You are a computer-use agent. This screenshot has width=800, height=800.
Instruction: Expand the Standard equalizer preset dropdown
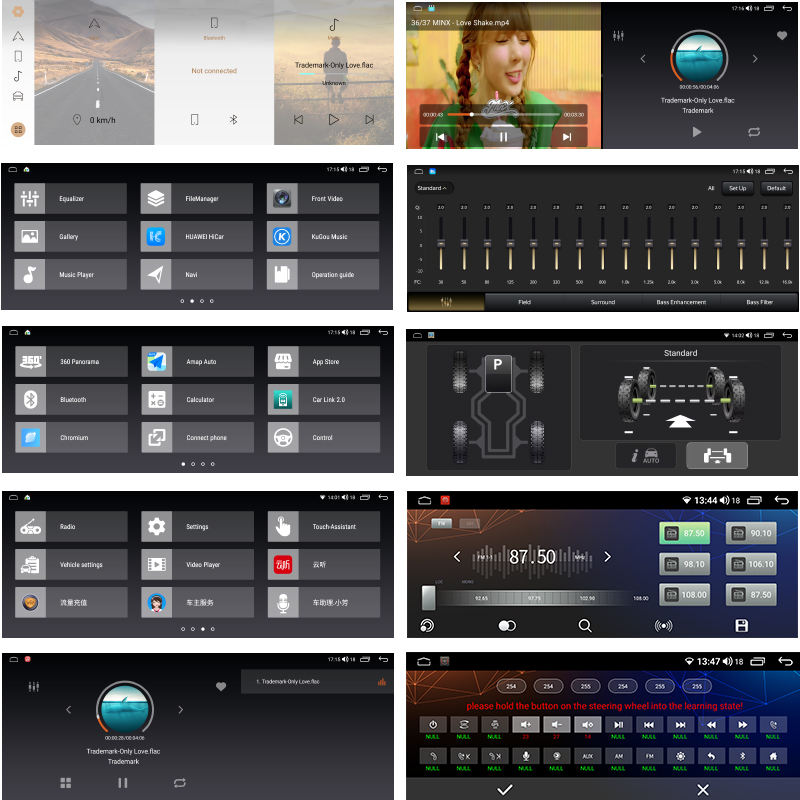(x=433, y=188)
